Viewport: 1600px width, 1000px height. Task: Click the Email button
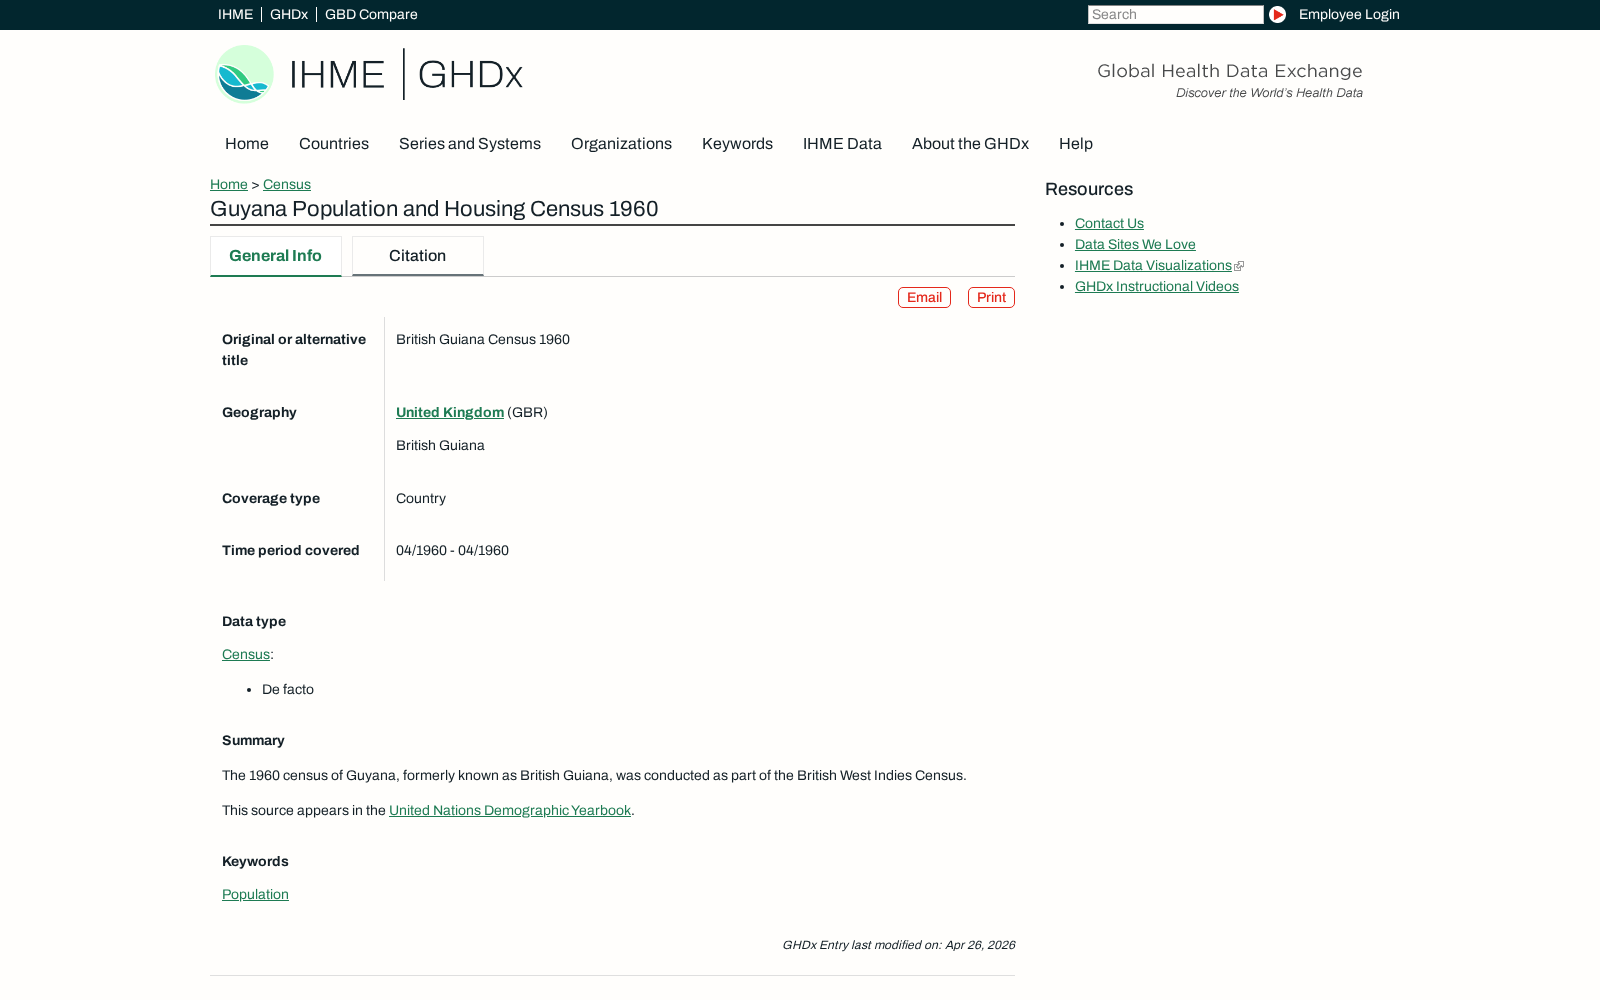coord(924,297)
